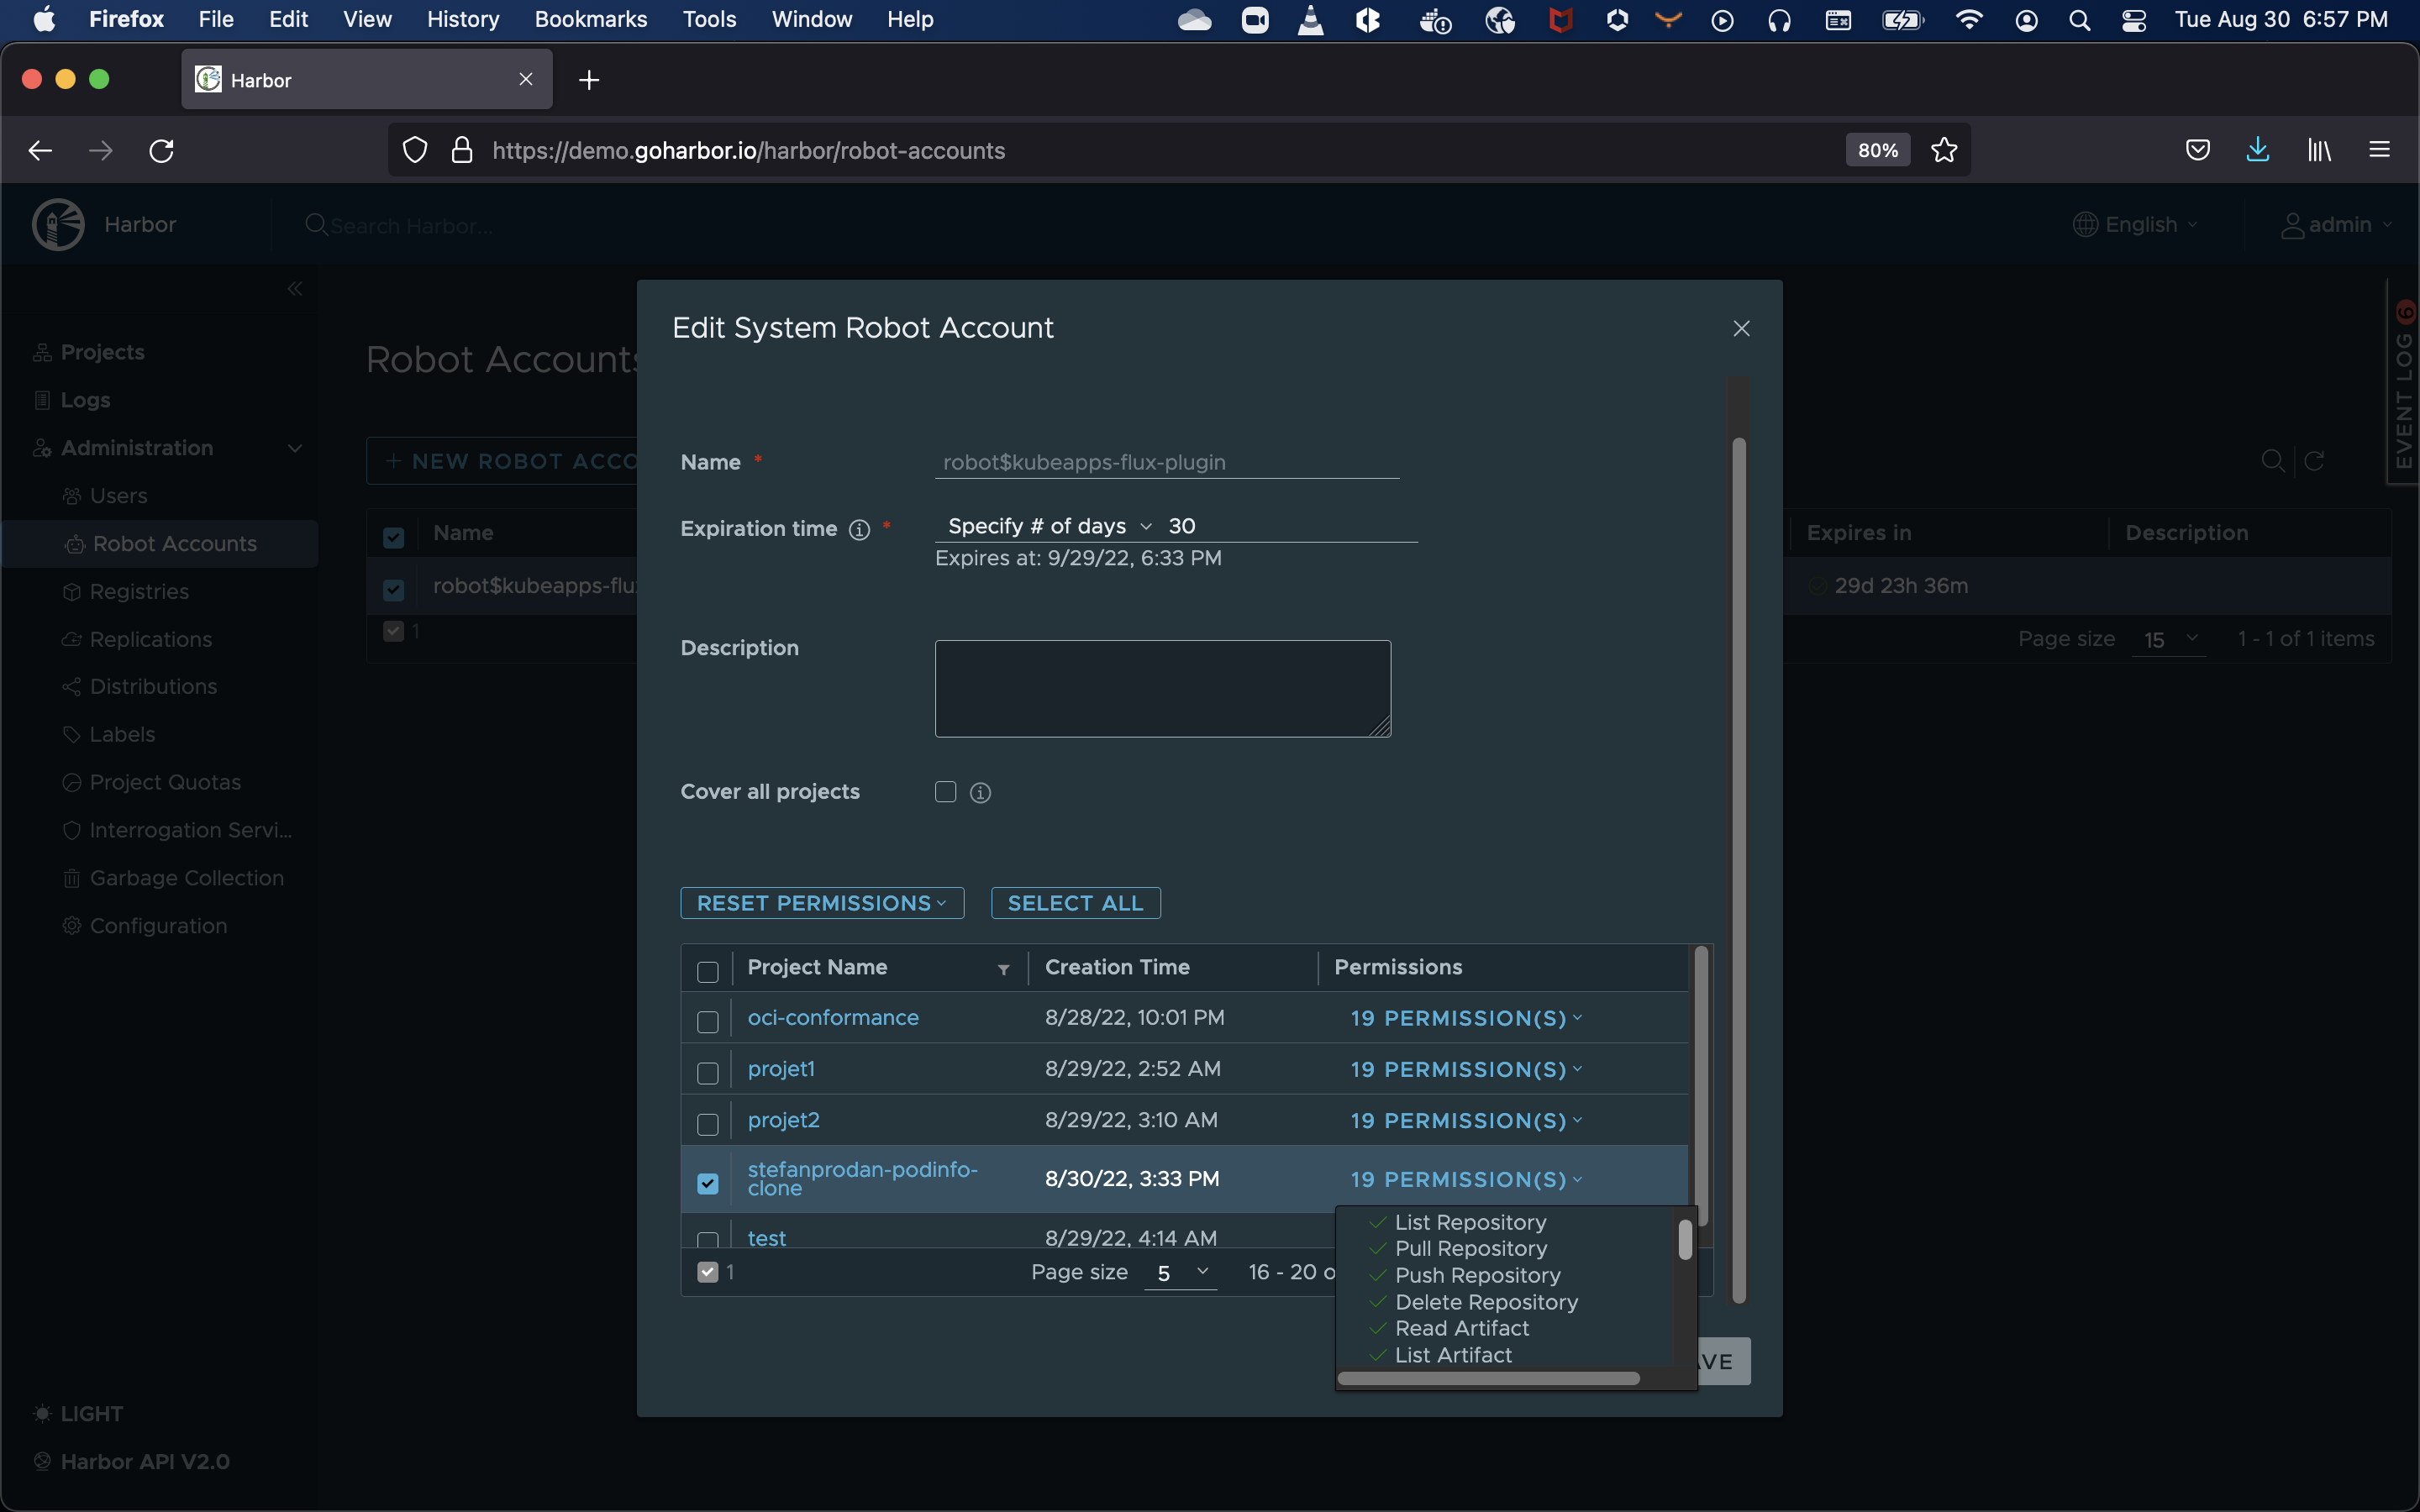The width and height of the screenshot is (2420, 1512).
Task: Open Registries from the sidebar
Action: click(x=140, y=591)
